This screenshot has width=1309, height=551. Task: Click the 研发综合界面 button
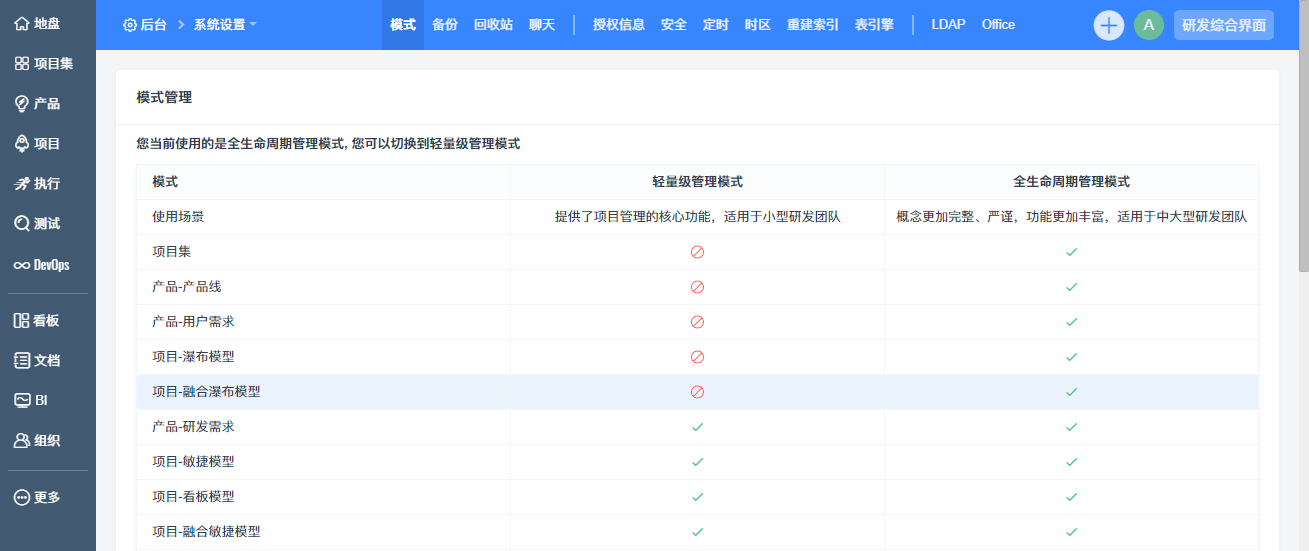1224,25
